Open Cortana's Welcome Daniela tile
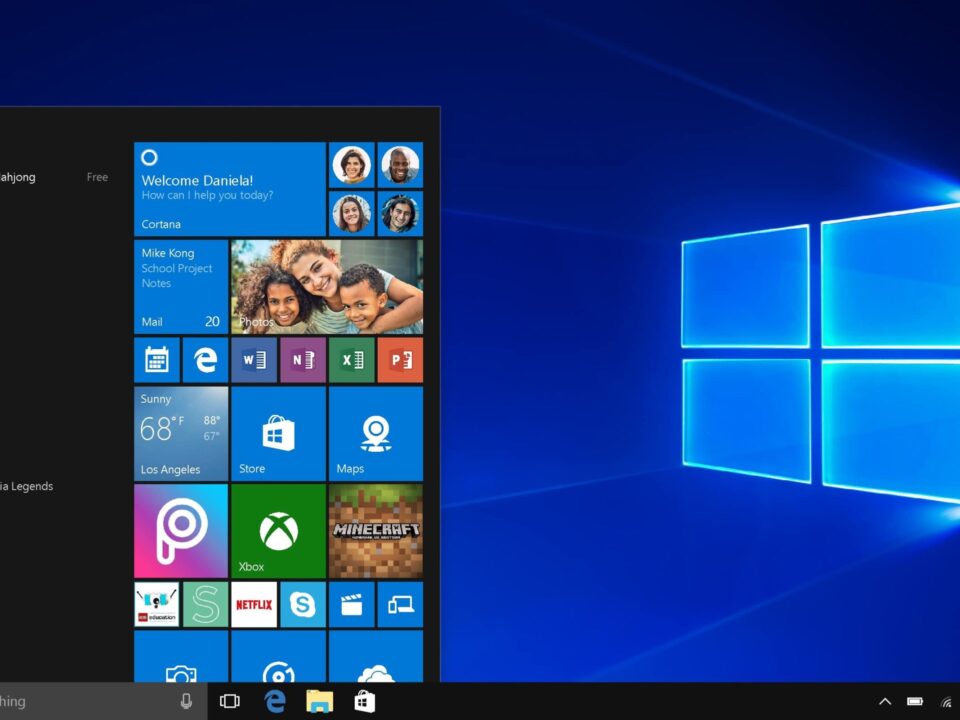 click(228, 188)
